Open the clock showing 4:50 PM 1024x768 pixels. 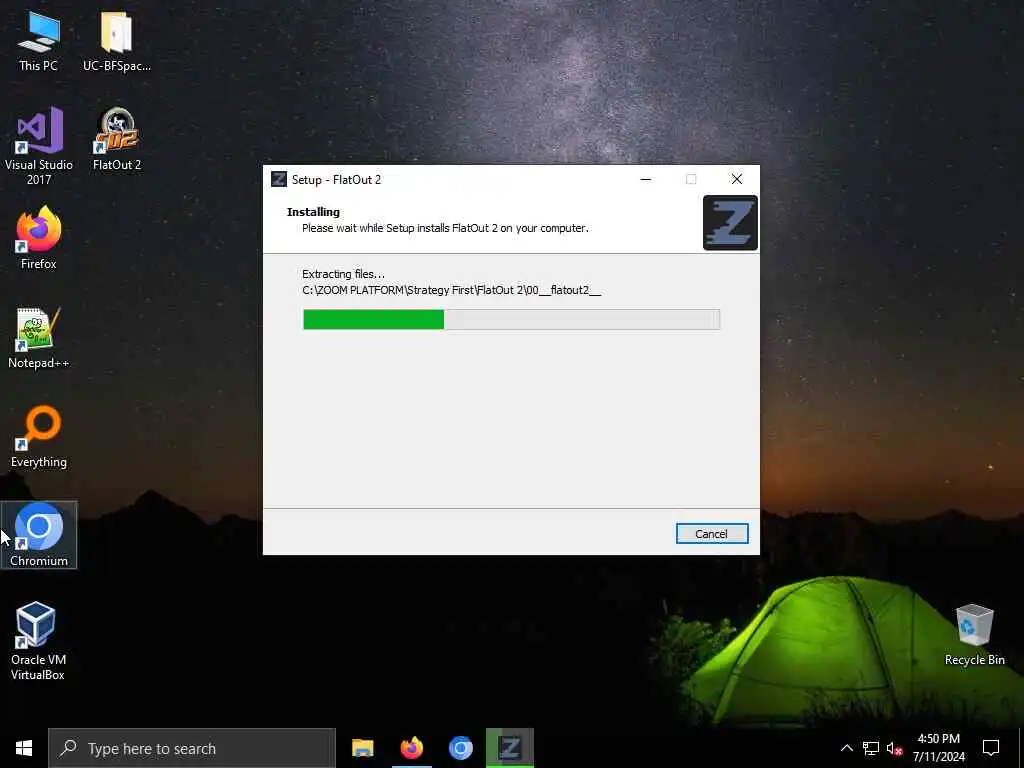(x=938, y=748)
